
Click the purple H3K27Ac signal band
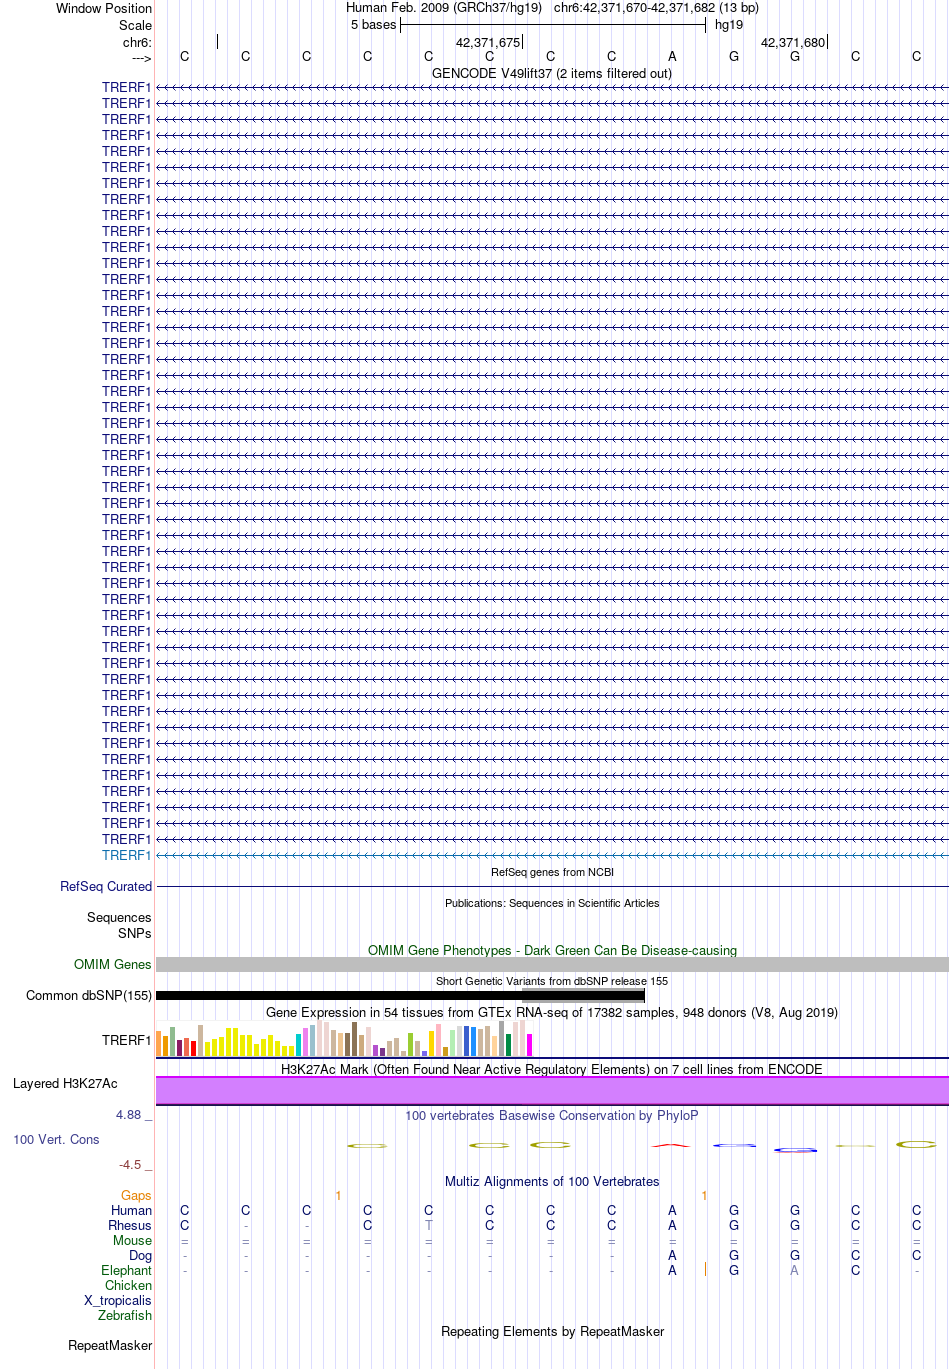tap(552, 1090)
